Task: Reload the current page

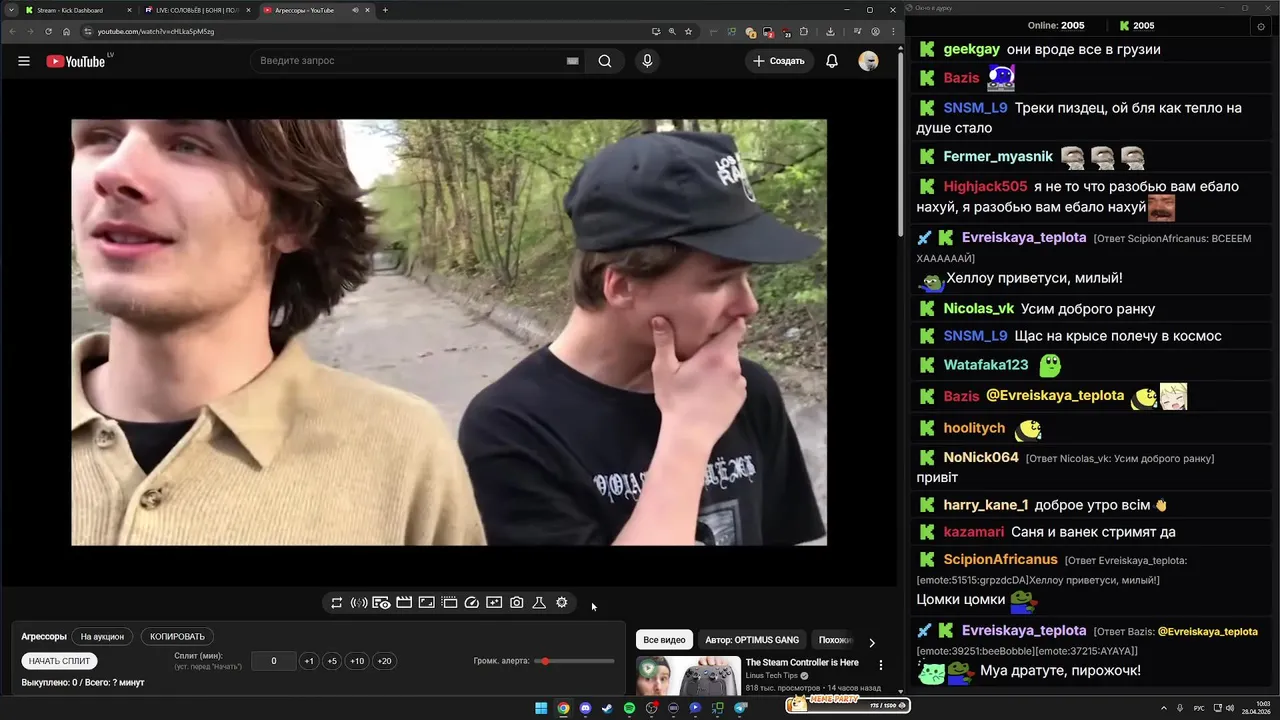Action: click(48, 31)
